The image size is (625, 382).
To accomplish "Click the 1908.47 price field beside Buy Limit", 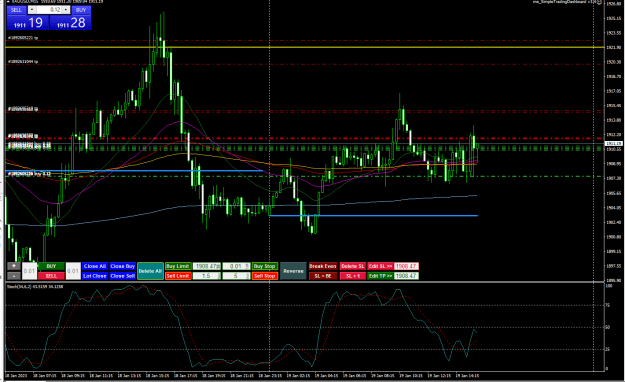I will tap(206, 266).
